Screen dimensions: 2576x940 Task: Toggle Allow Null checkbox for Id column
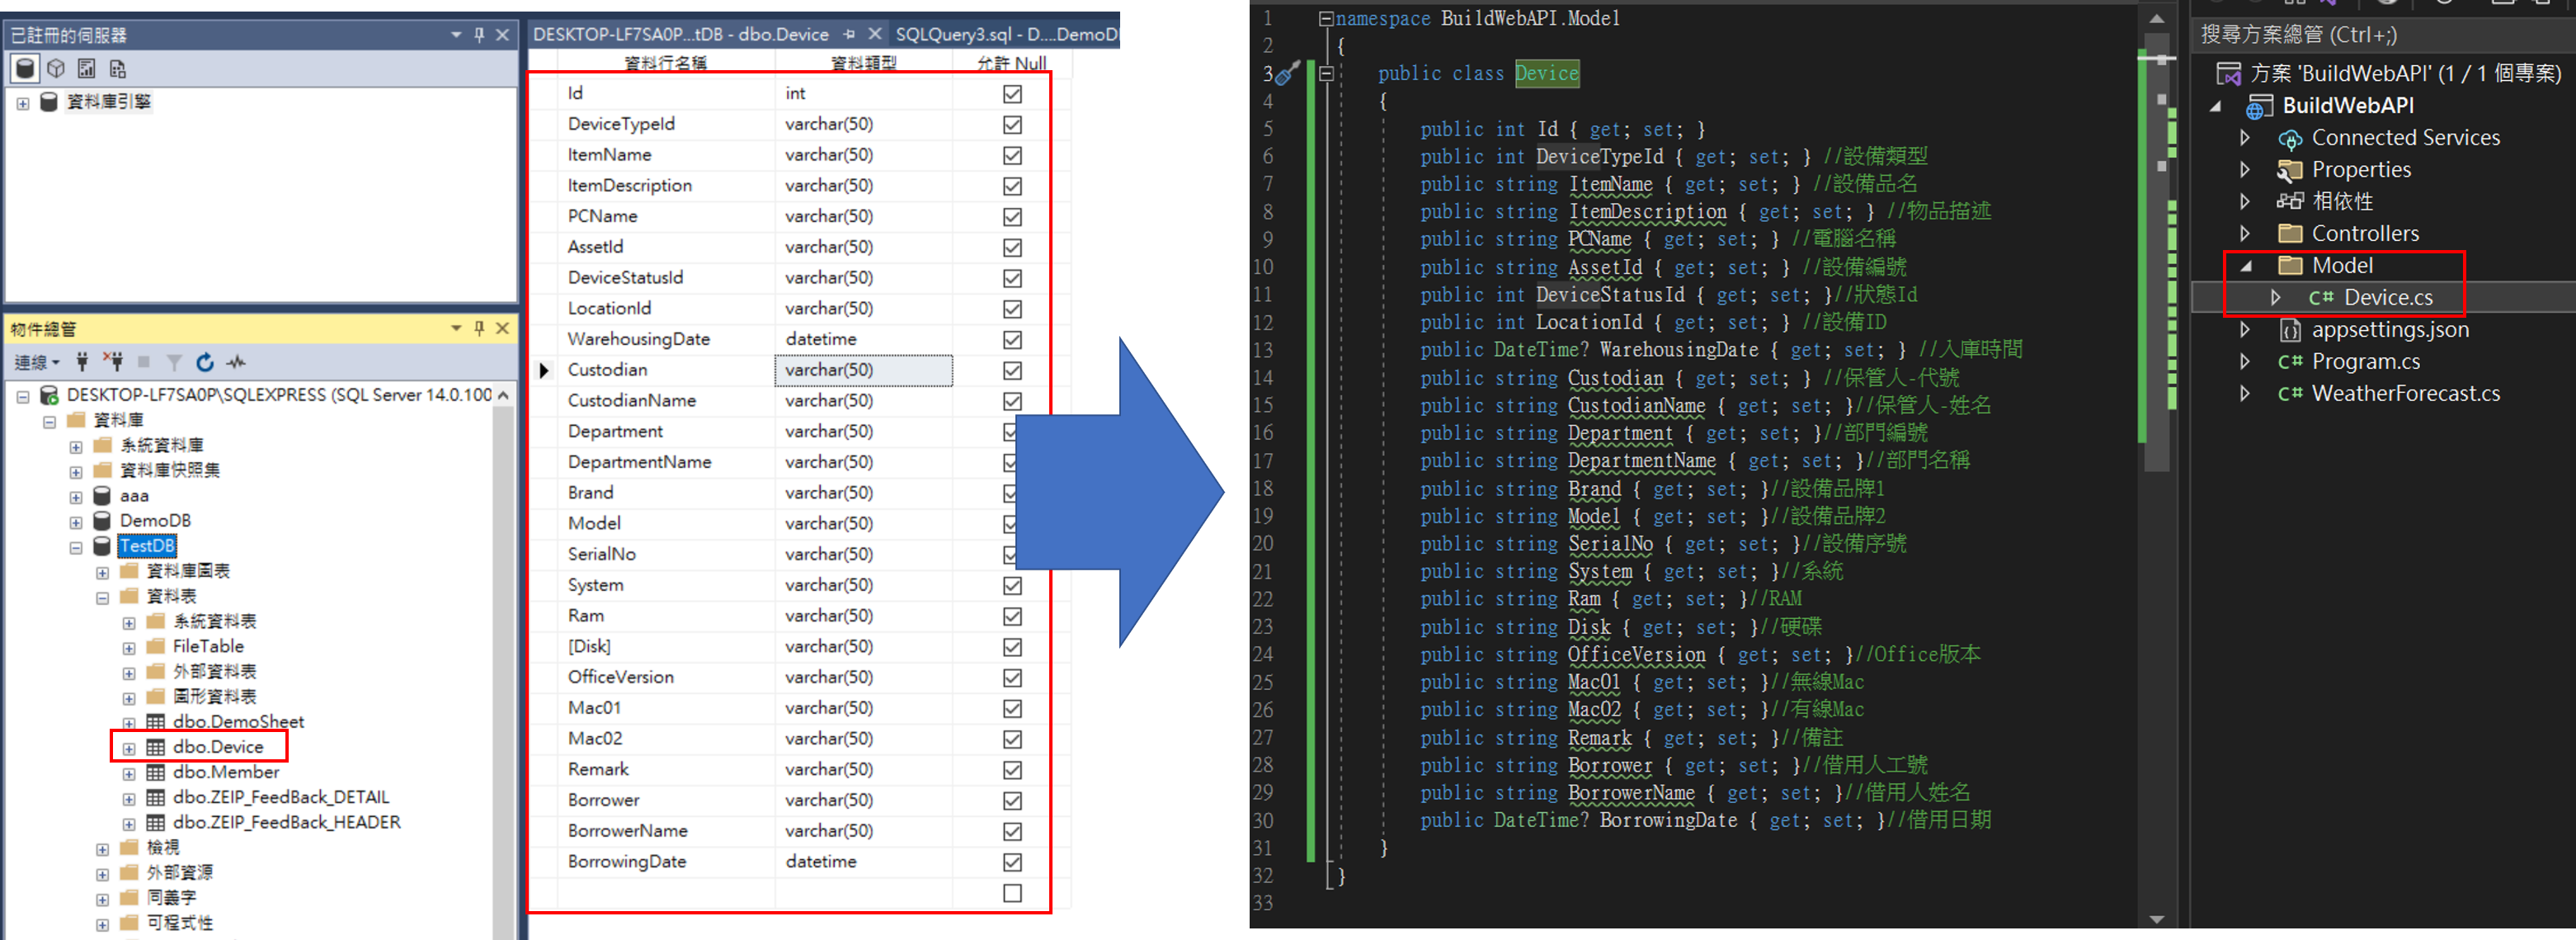pyautogui.click(x=1012, y=93)
